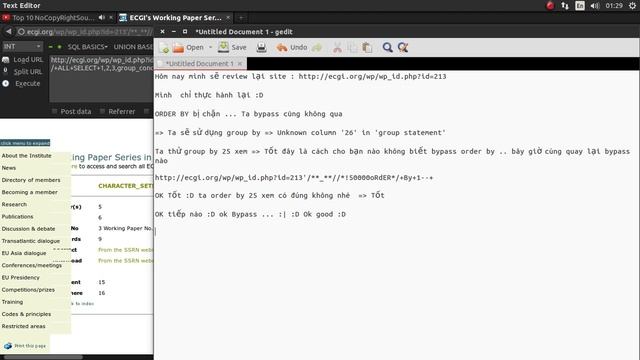Open a new browser tab
Image resolution: width=640 pixels, height=360 pixels.
[x=241, y=18]
